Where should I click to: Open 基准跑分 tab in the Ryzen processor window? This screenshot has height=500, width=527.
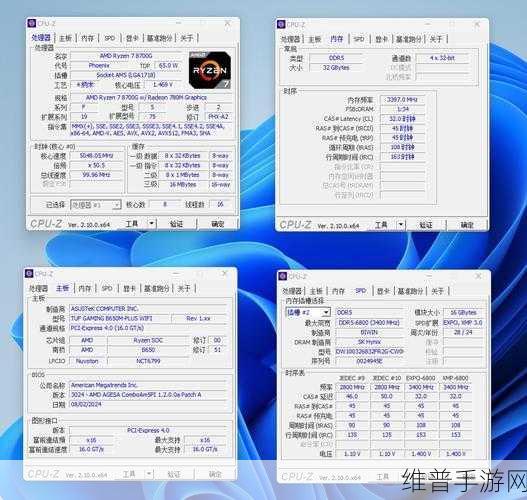(159, 38)
